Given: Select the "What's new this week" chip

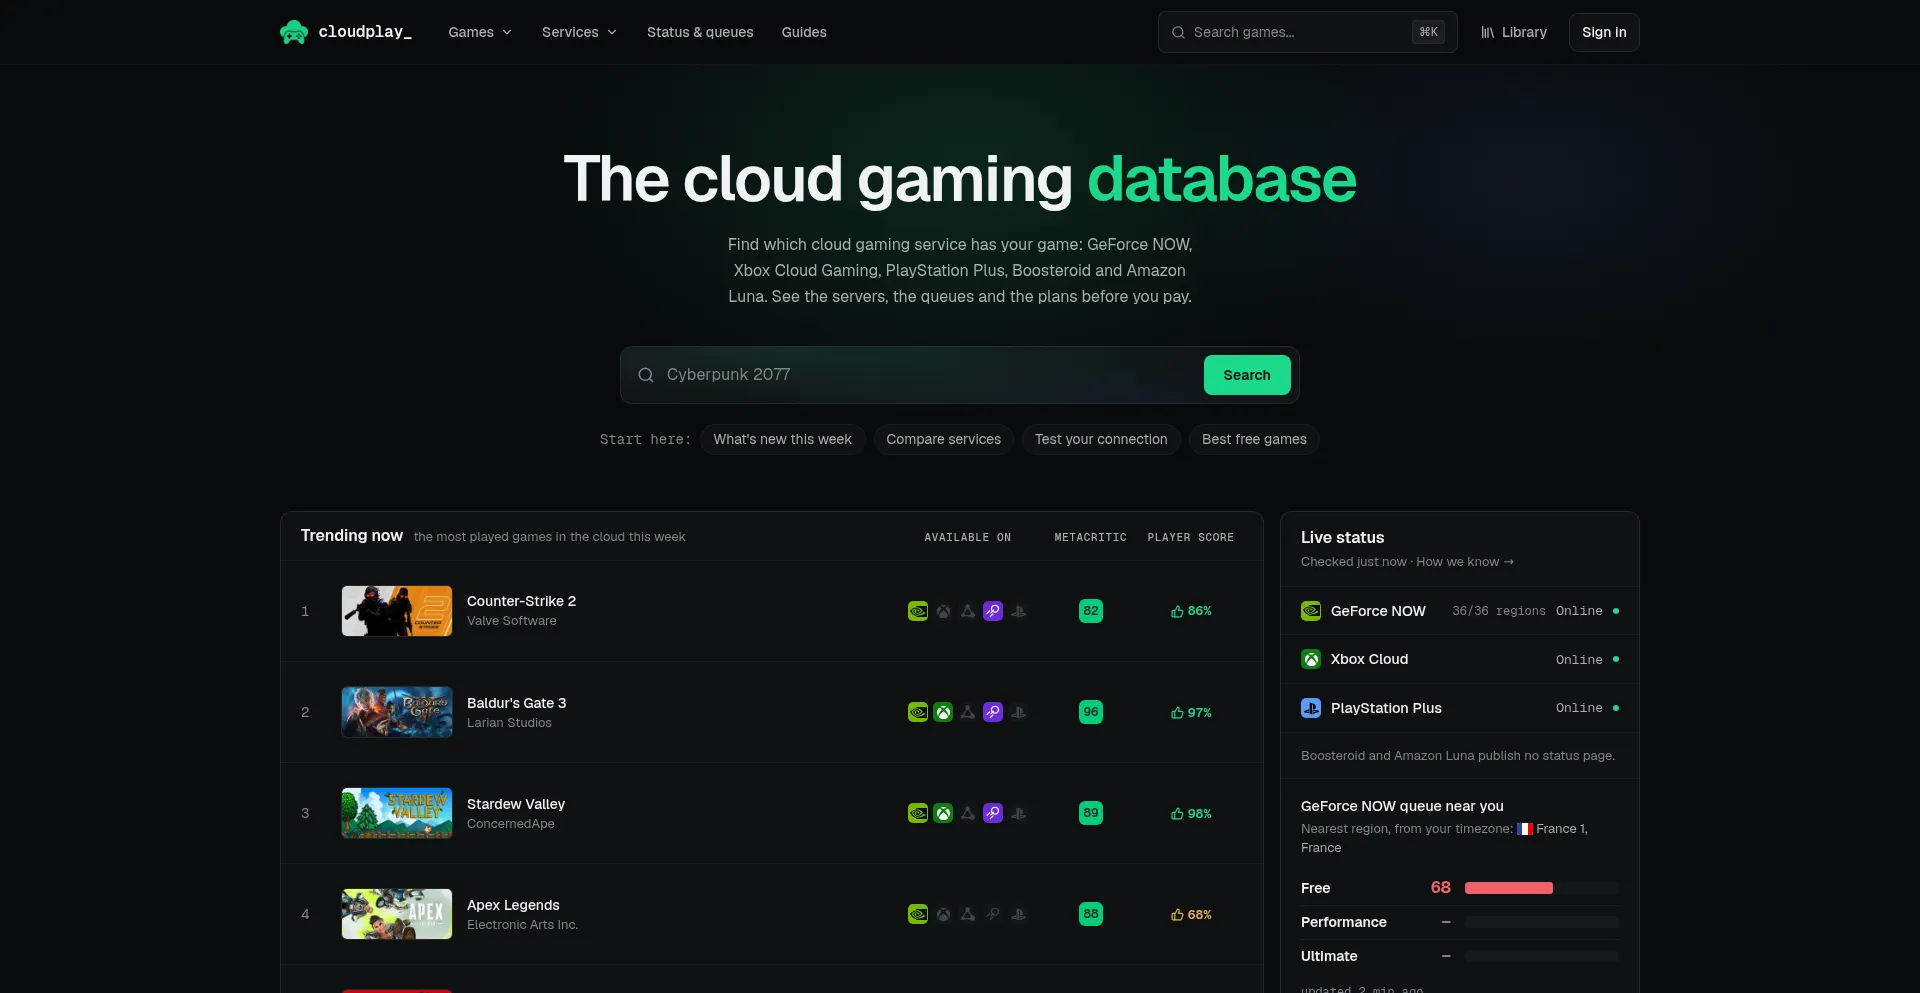Looking at the screenshot, I should coord(782,439).
